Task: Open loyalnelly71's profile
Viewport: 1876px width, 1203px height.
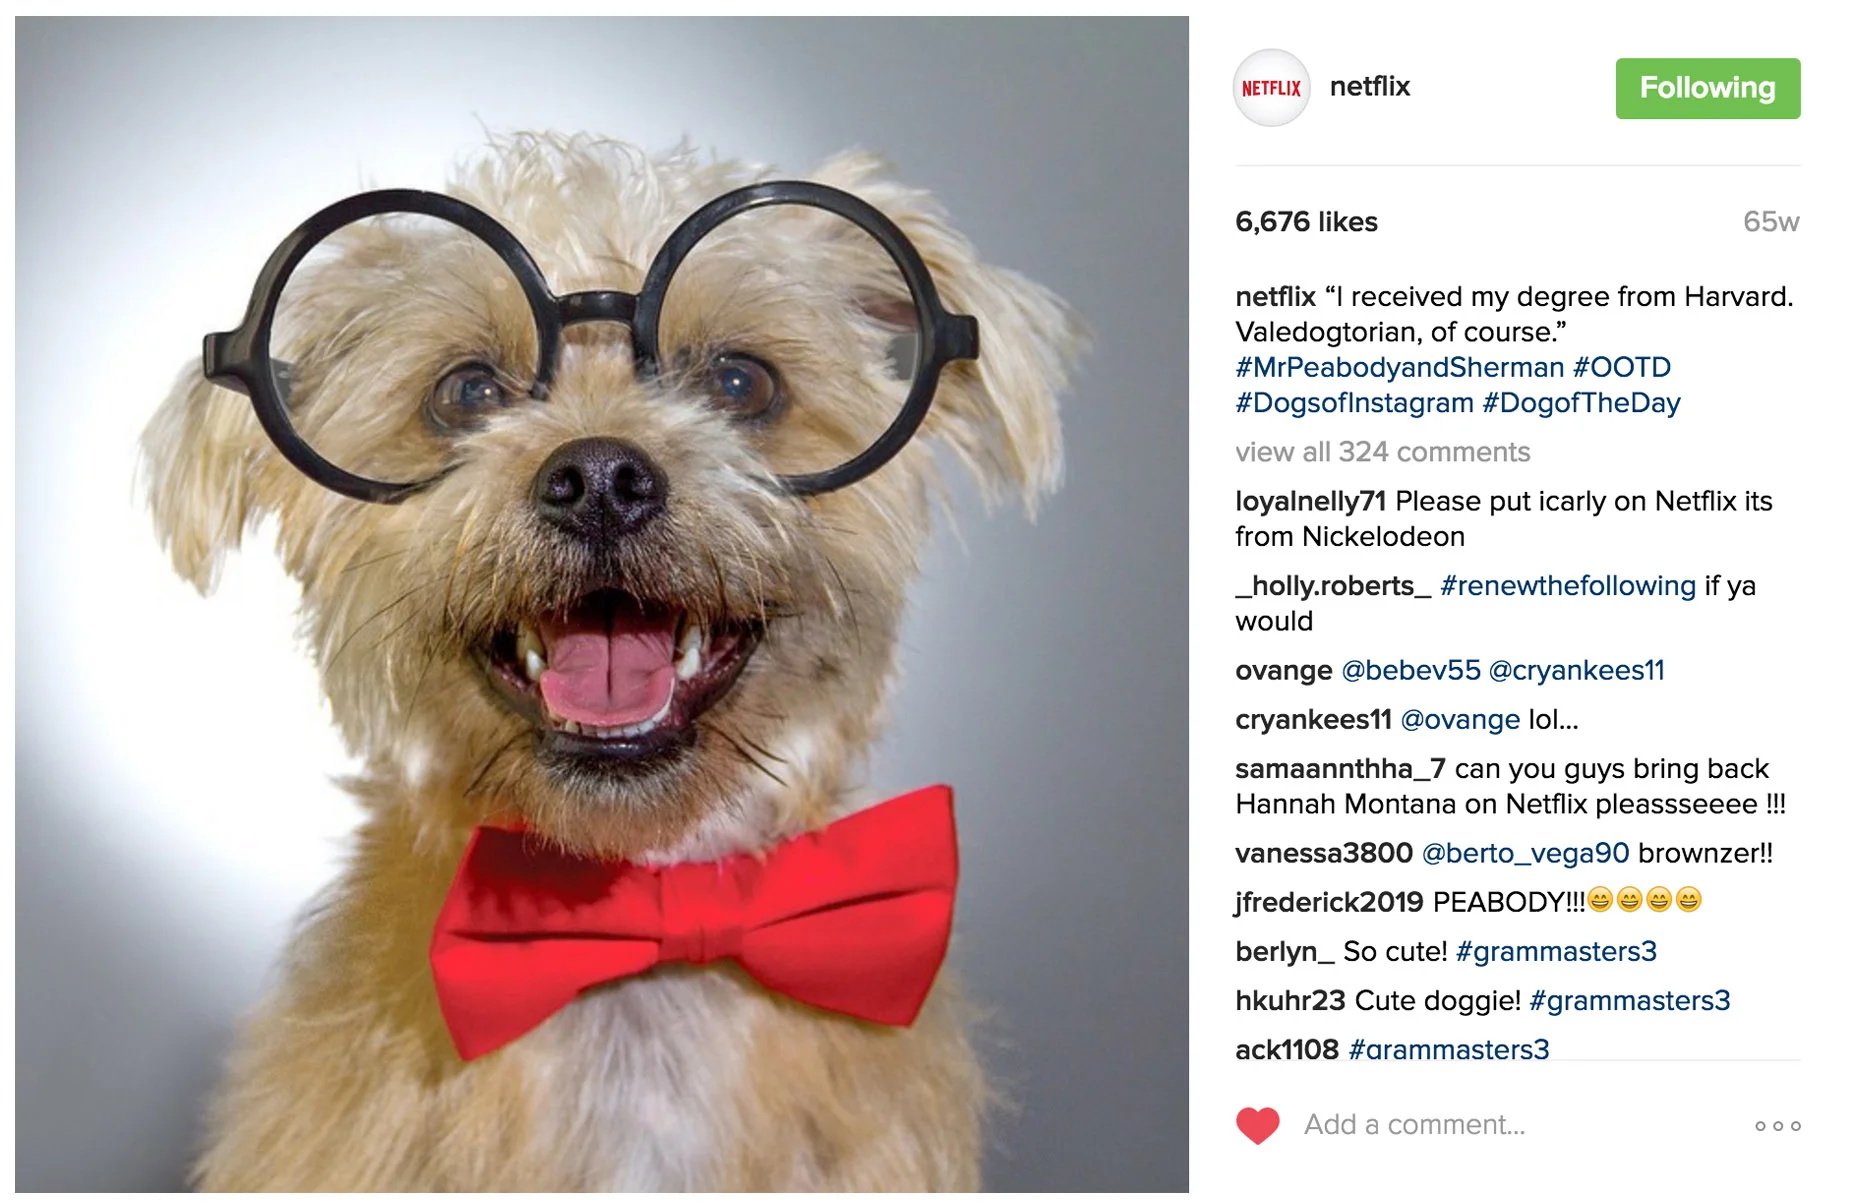Action: click(x=1310, y=501)
